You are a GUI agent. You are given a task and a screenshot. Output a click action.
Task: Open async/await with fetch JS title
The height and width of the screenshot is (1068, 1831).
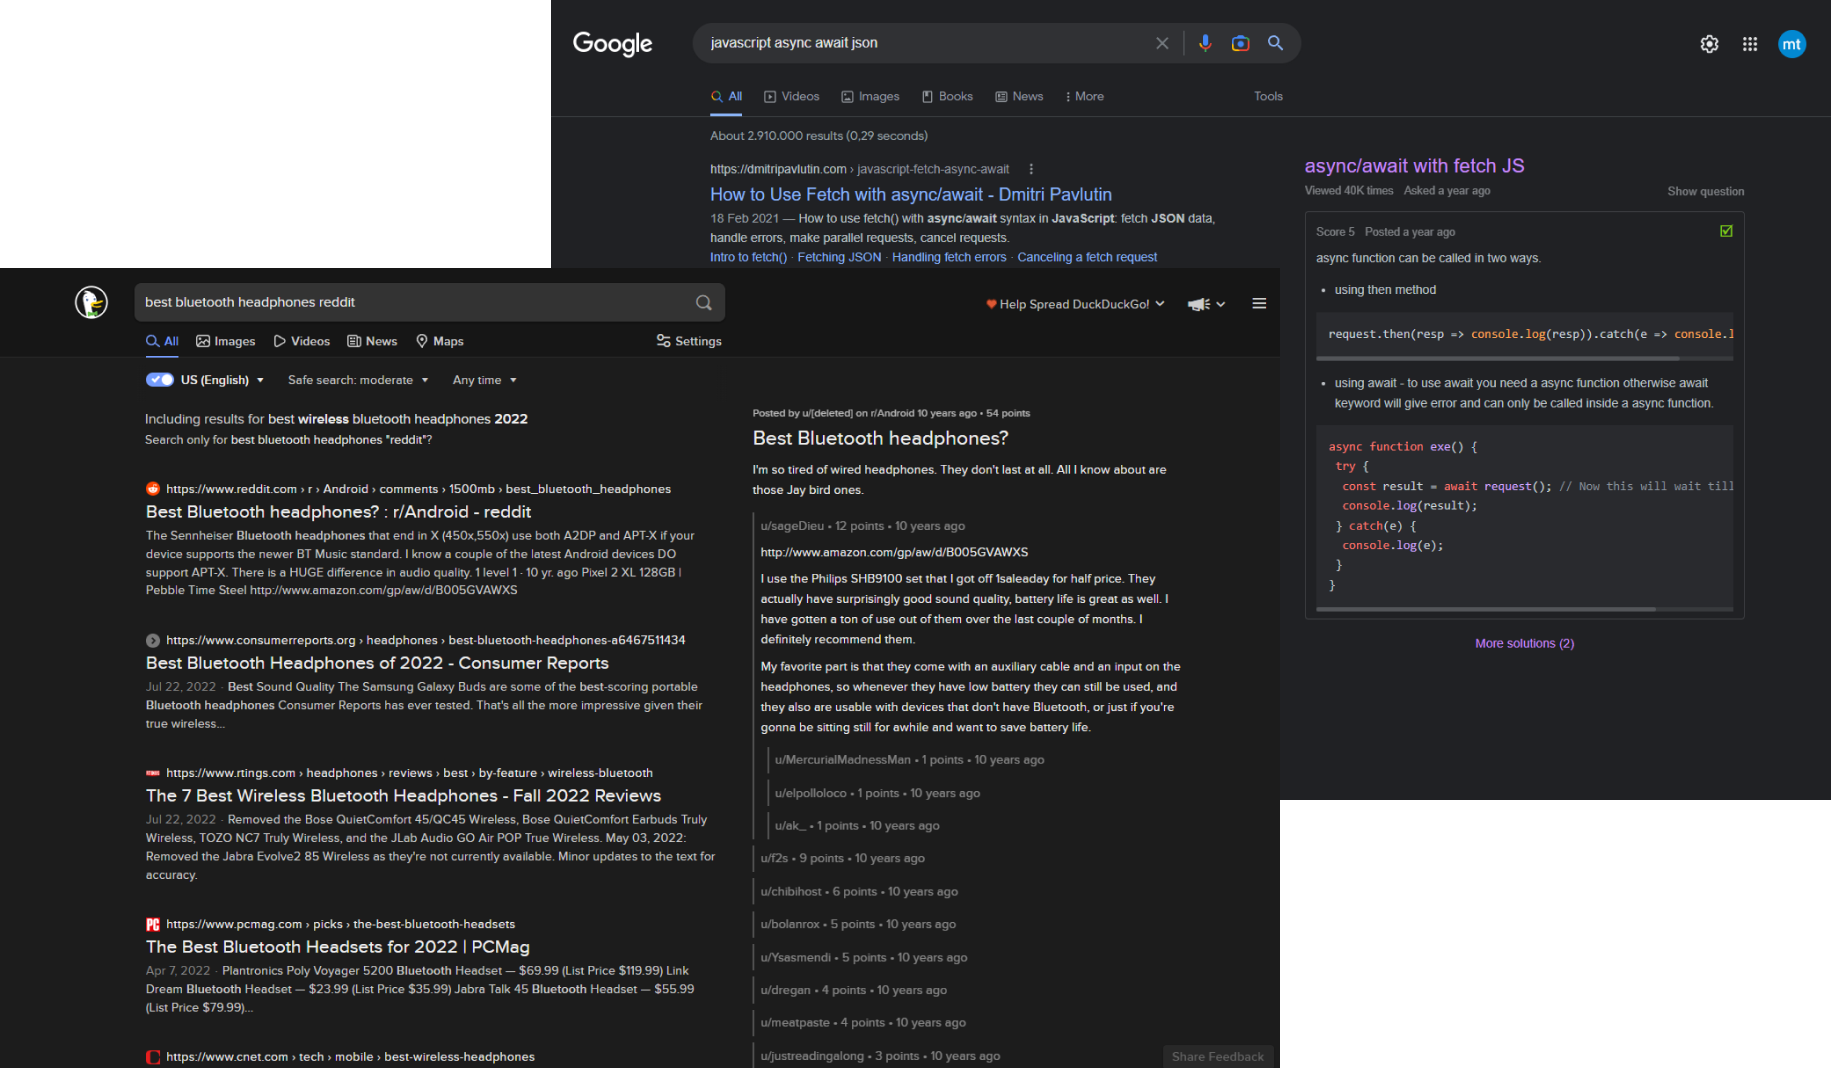1414,166
